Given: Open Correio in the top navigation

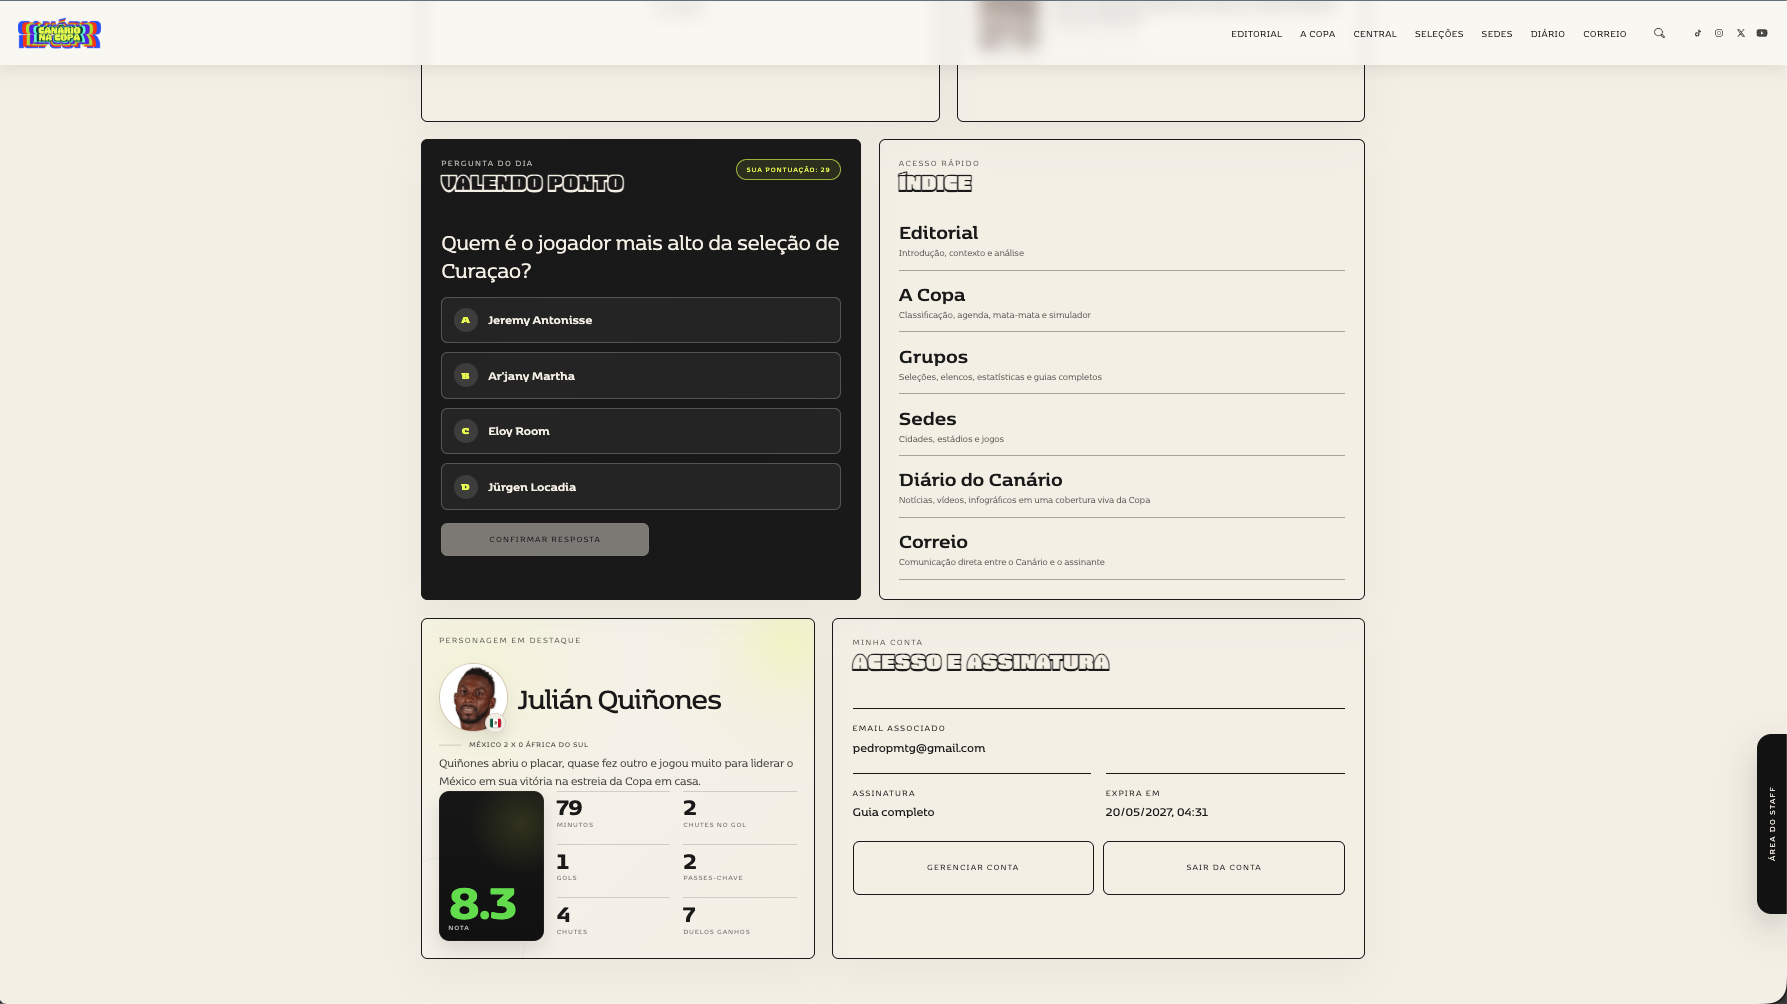Looking at the screenshot, I should [x=1604, y=34].
